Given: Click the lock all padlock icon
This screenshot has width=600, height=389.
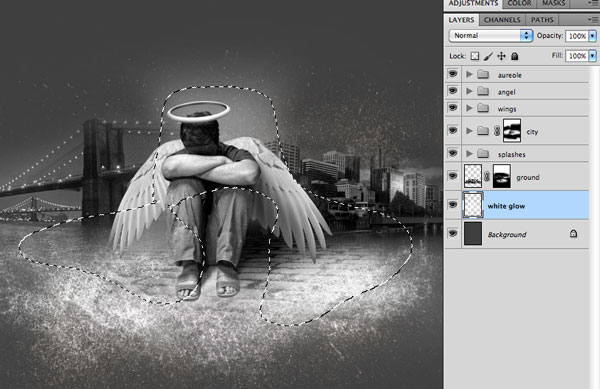Looking at the screenshot, I should pyautogui.click(x=515, y=56).
